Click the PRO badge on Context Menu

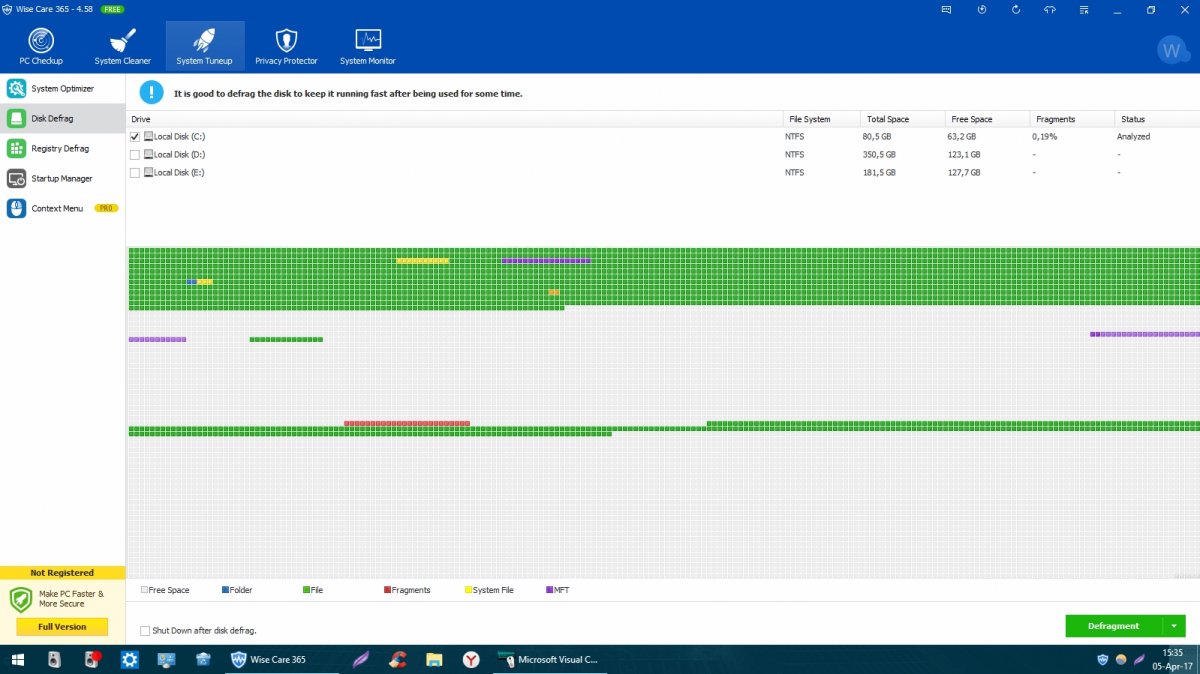click(106, 208)
